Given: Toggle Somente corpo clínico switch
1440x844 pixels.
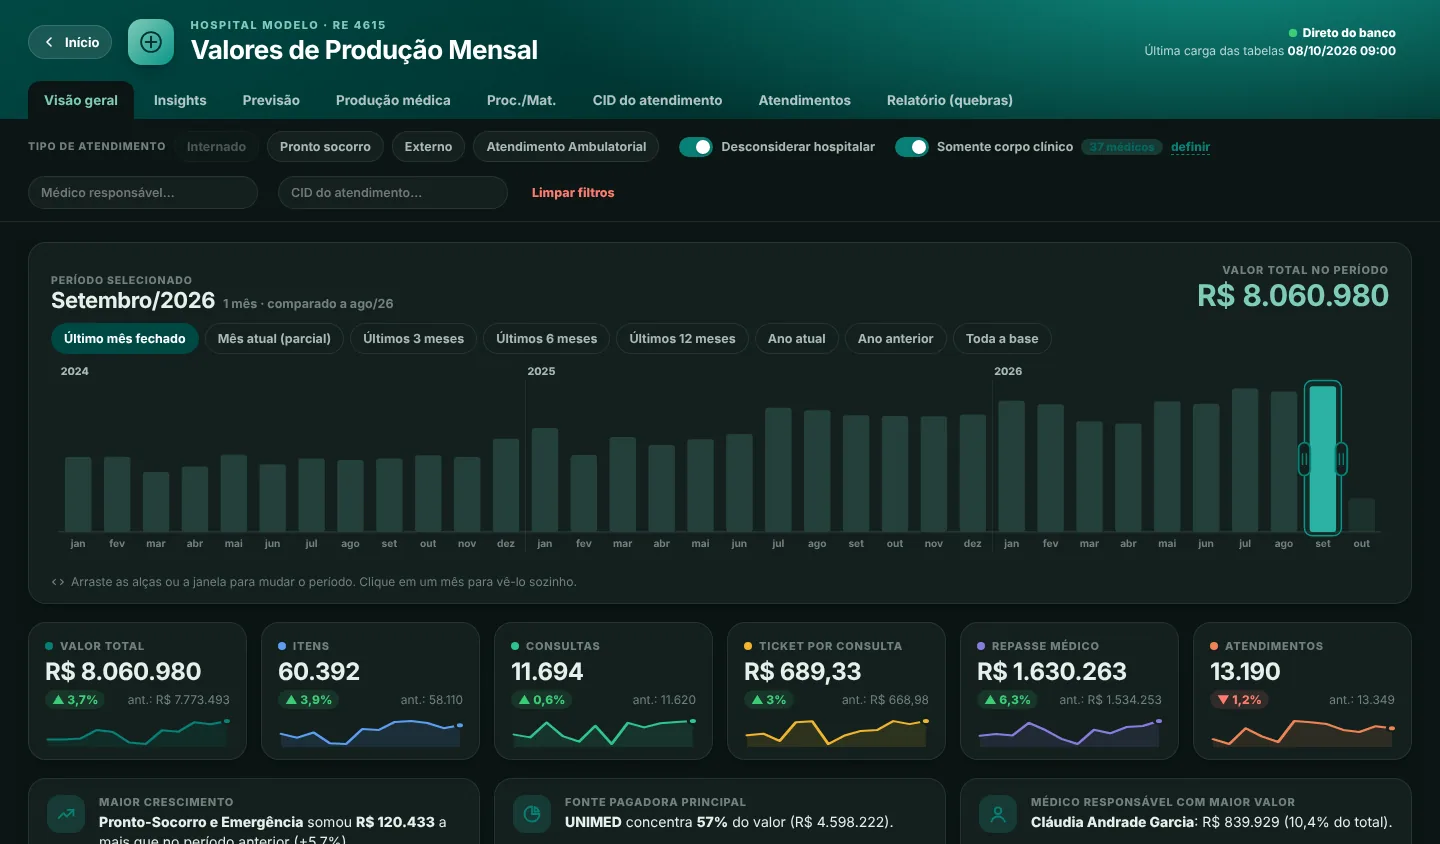Looking at the screenshot, I should [x=912, y=147].
